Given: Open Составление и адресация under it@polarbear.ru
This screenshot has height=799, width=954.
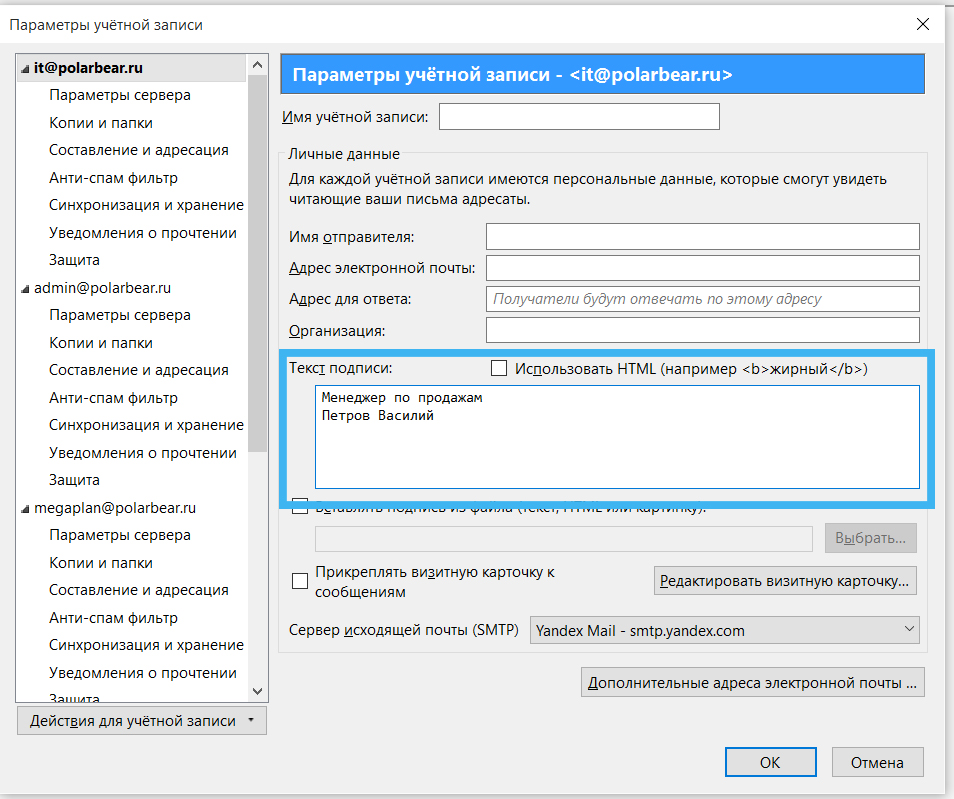Looking at the screenshot, I should [x=139, y=150].
